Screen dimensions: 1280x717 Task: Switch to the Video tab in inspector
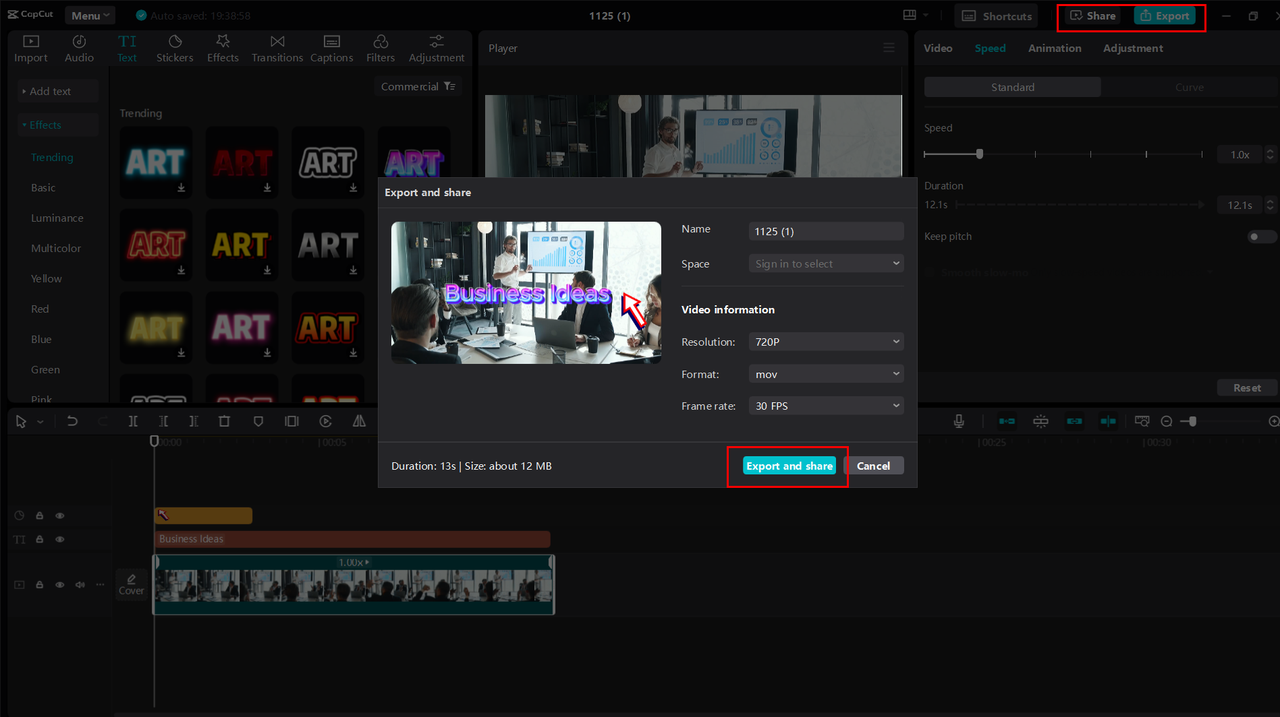(938, 48)
